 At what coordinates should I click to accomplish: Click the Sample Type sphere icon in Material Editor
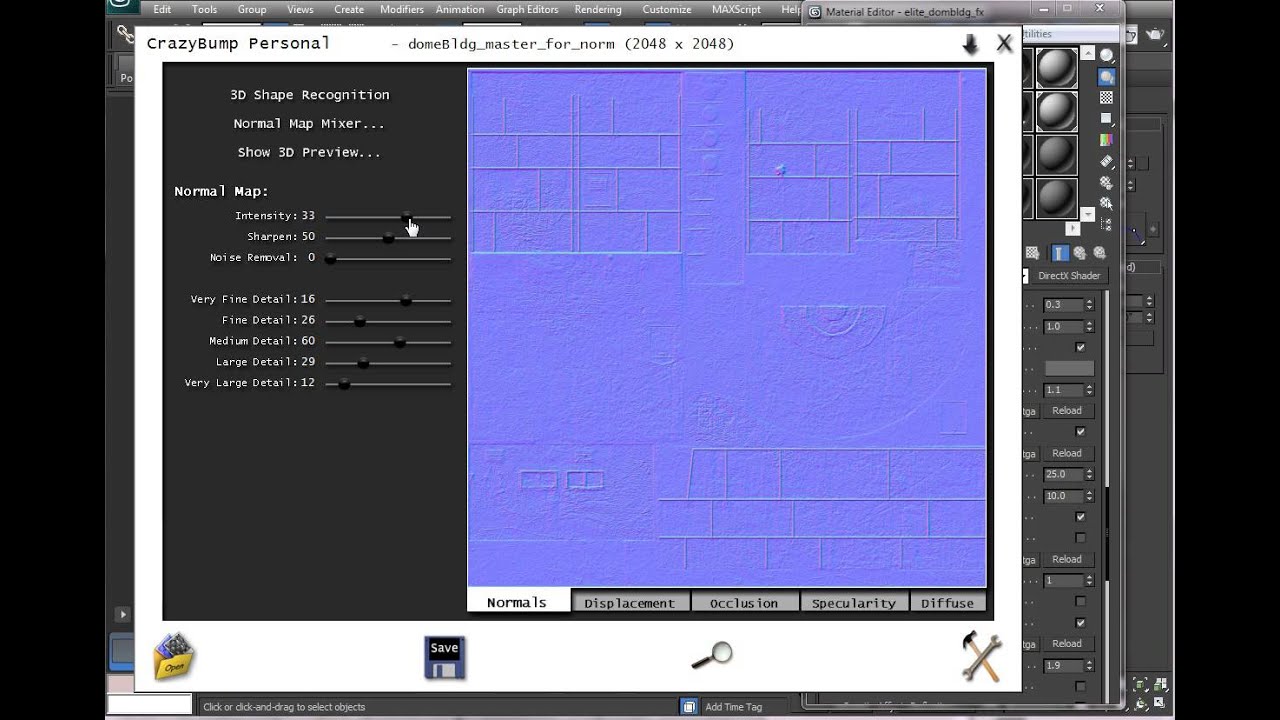coord(1107,56)
